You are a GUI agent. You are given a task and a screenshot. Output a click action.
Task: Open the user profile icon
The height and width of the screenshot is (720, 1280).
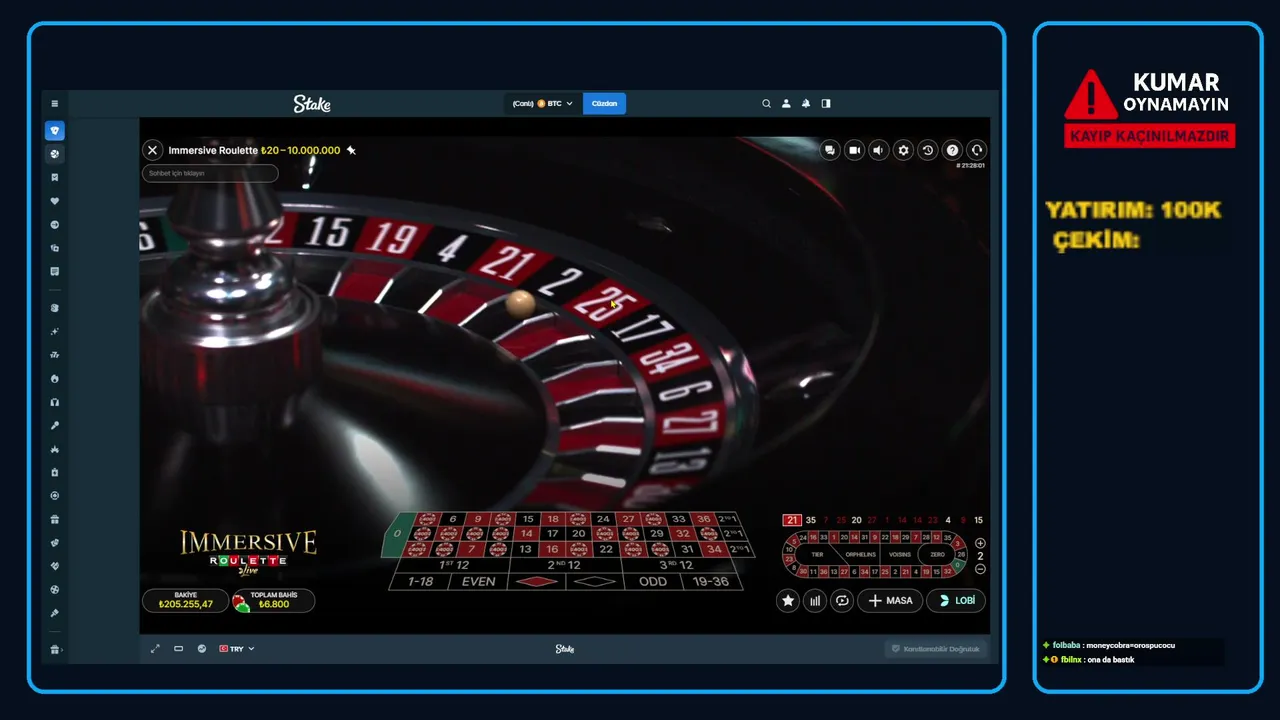[786, 103]
